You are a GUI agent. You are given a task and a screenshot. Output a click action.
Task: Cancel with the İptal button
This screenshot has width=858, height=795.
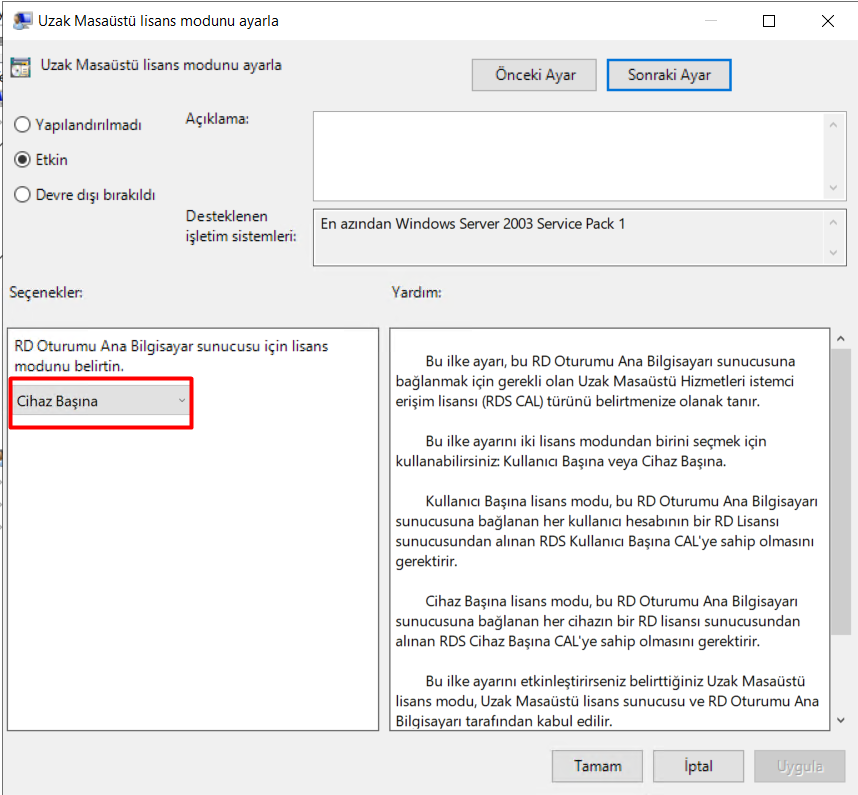[698, 766]
